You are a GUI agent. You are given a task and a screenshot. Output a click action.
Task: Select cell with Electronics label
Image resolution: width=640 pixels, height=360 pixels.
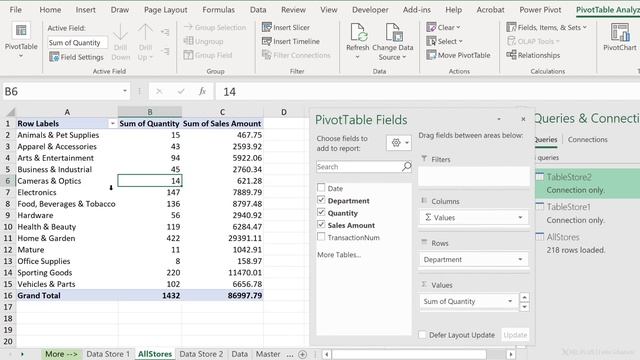pyautogui.click(x=67, y=192)
